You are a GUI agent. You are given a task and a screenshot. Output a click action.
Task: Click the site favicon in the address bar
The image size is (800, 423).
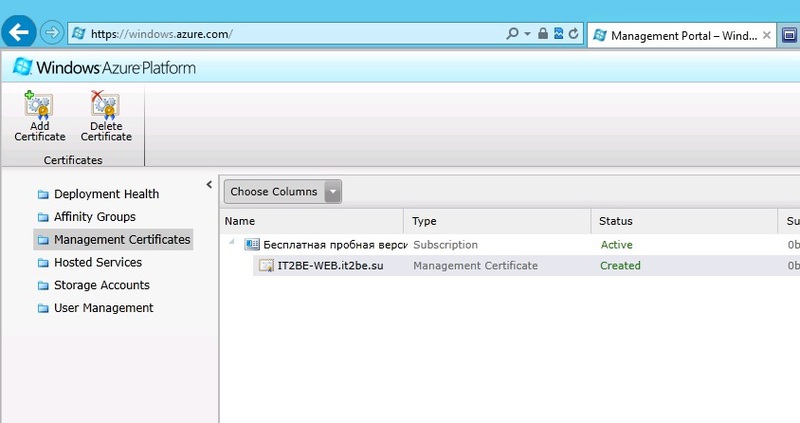tap(79, 34)
